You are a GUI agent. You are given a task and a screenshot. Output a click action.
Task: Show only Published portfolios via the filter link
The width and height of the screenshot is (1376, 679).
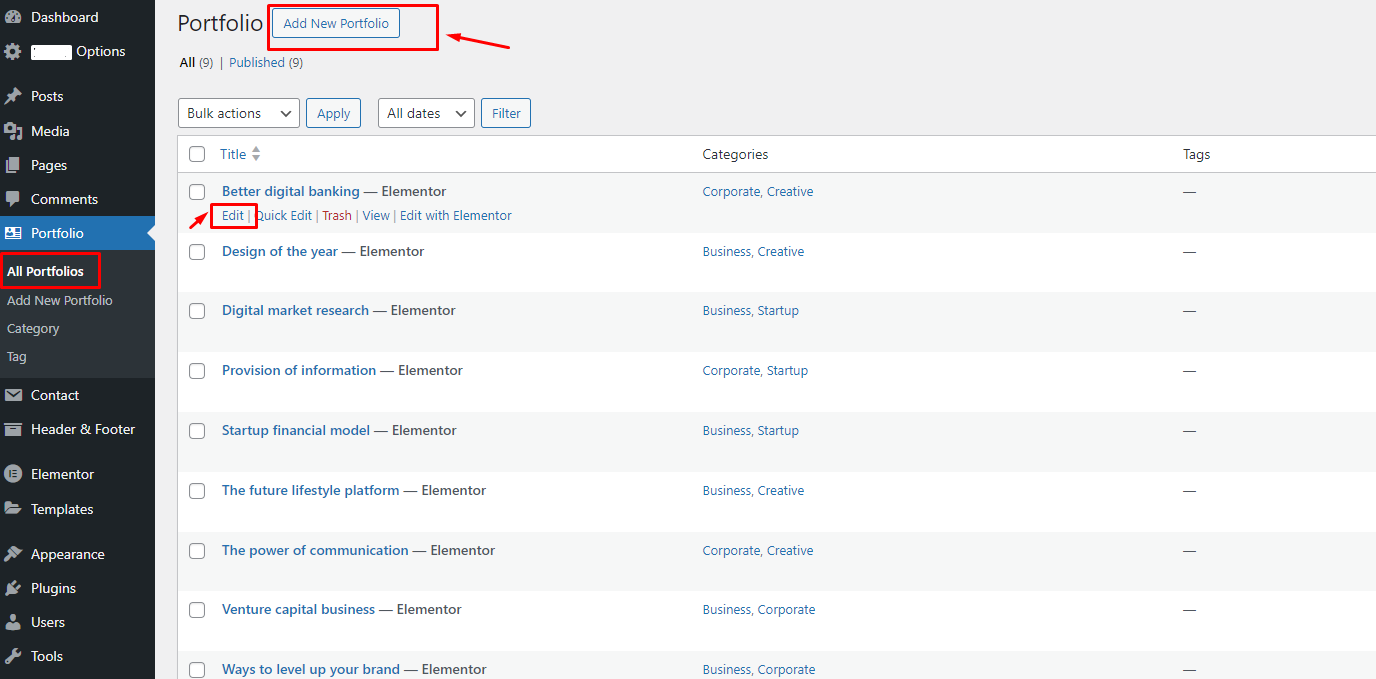pyautogui.click(x=265, y=62)
